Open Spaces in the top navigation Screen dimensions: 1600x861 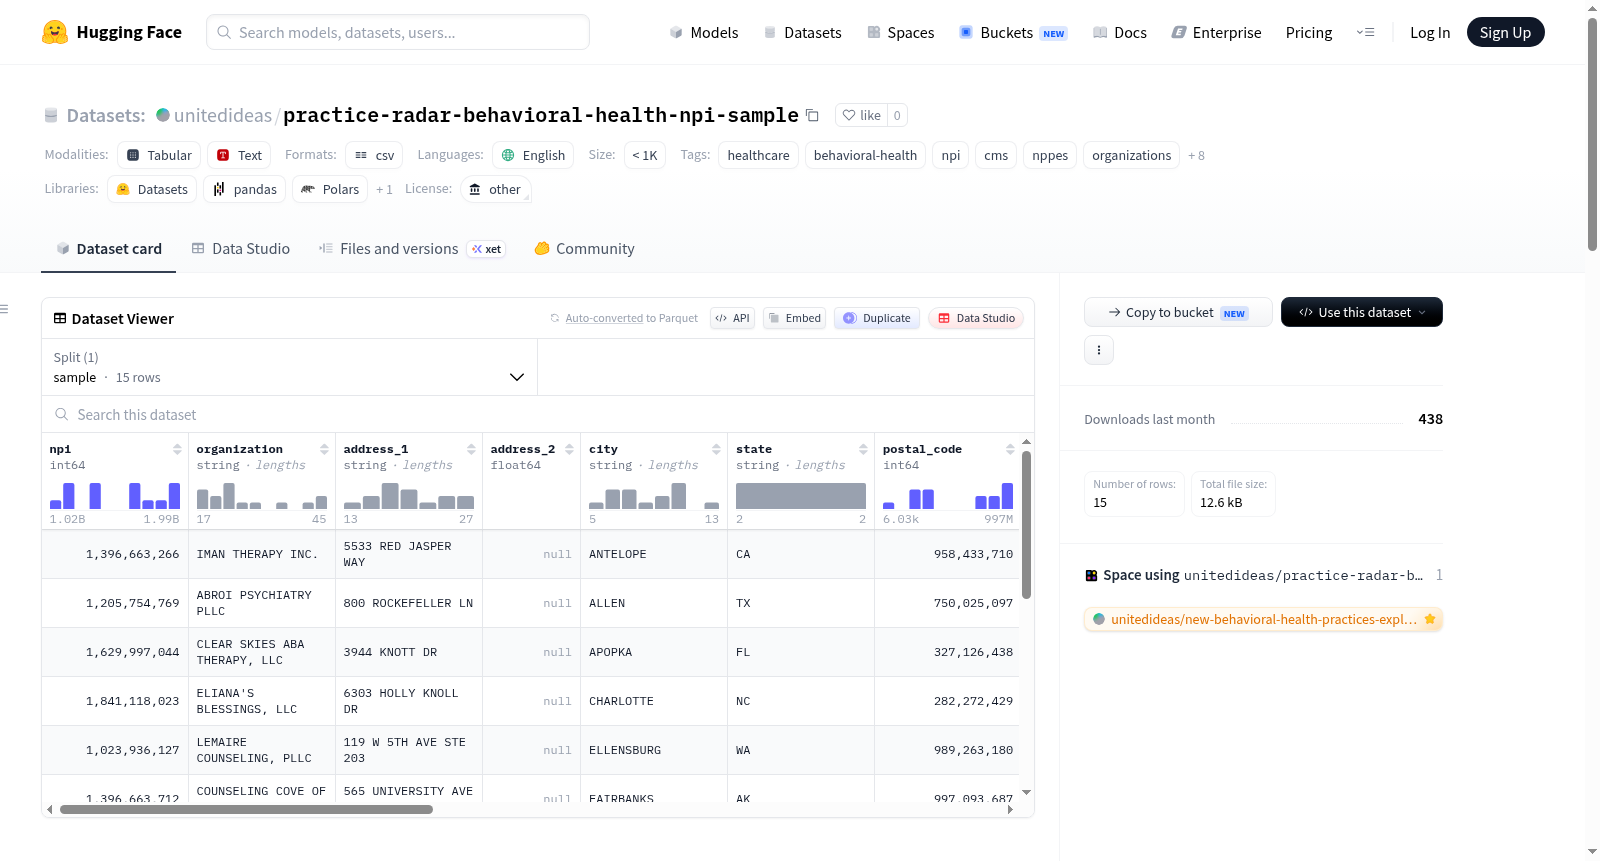(900, 32)
